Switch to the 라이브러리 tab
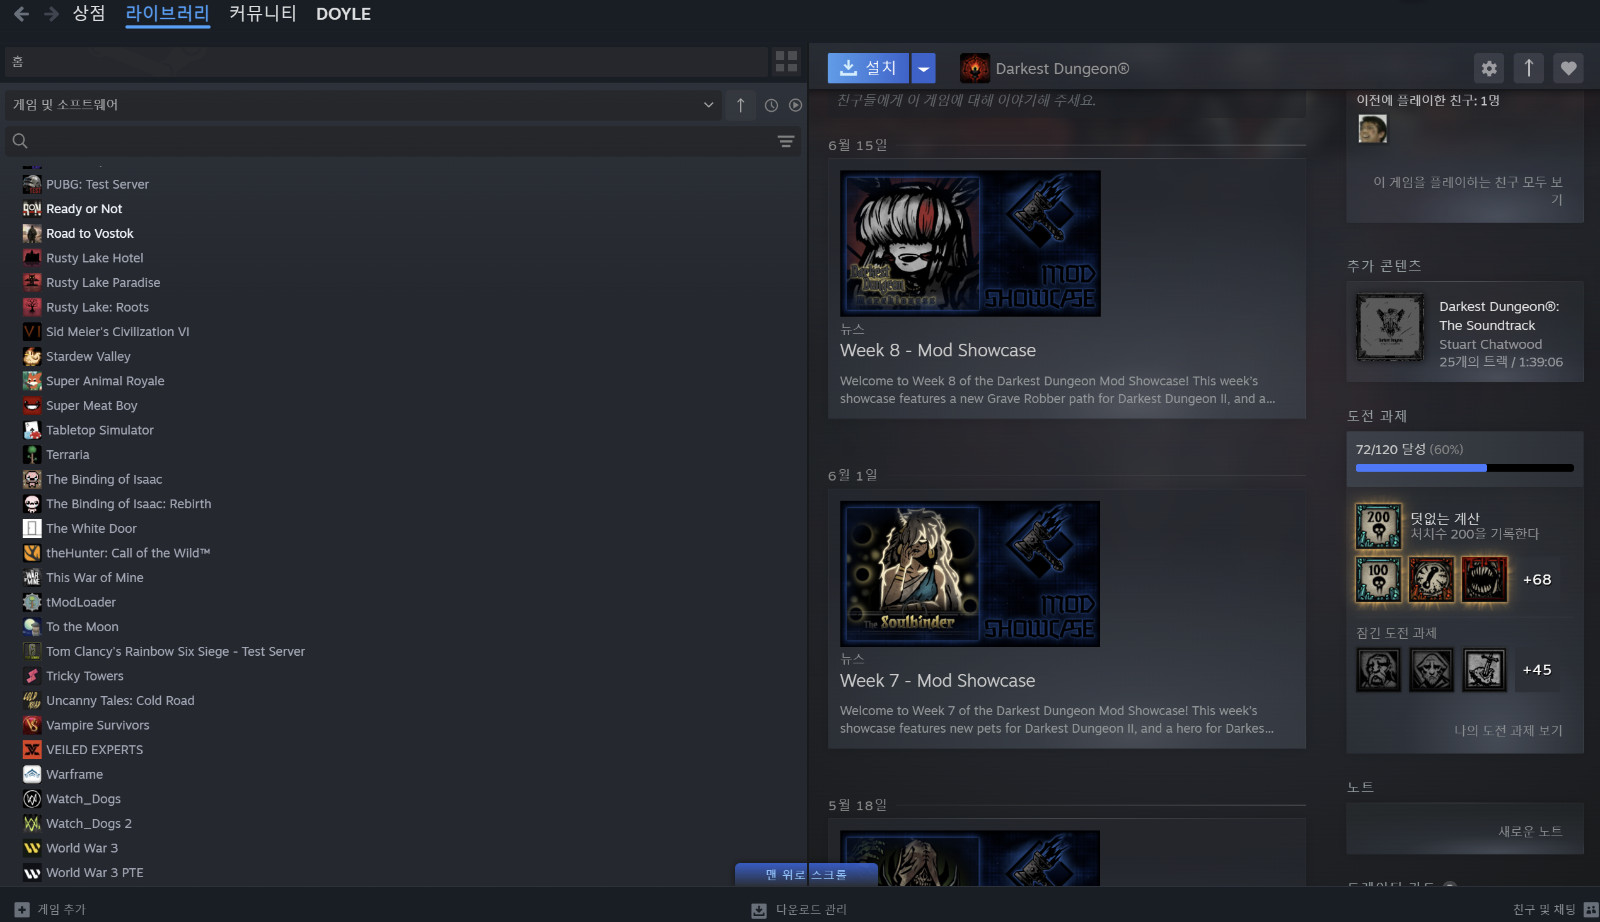Image resolution: width=1600 pixels, height=922 pixels. (x=167, y=14)
